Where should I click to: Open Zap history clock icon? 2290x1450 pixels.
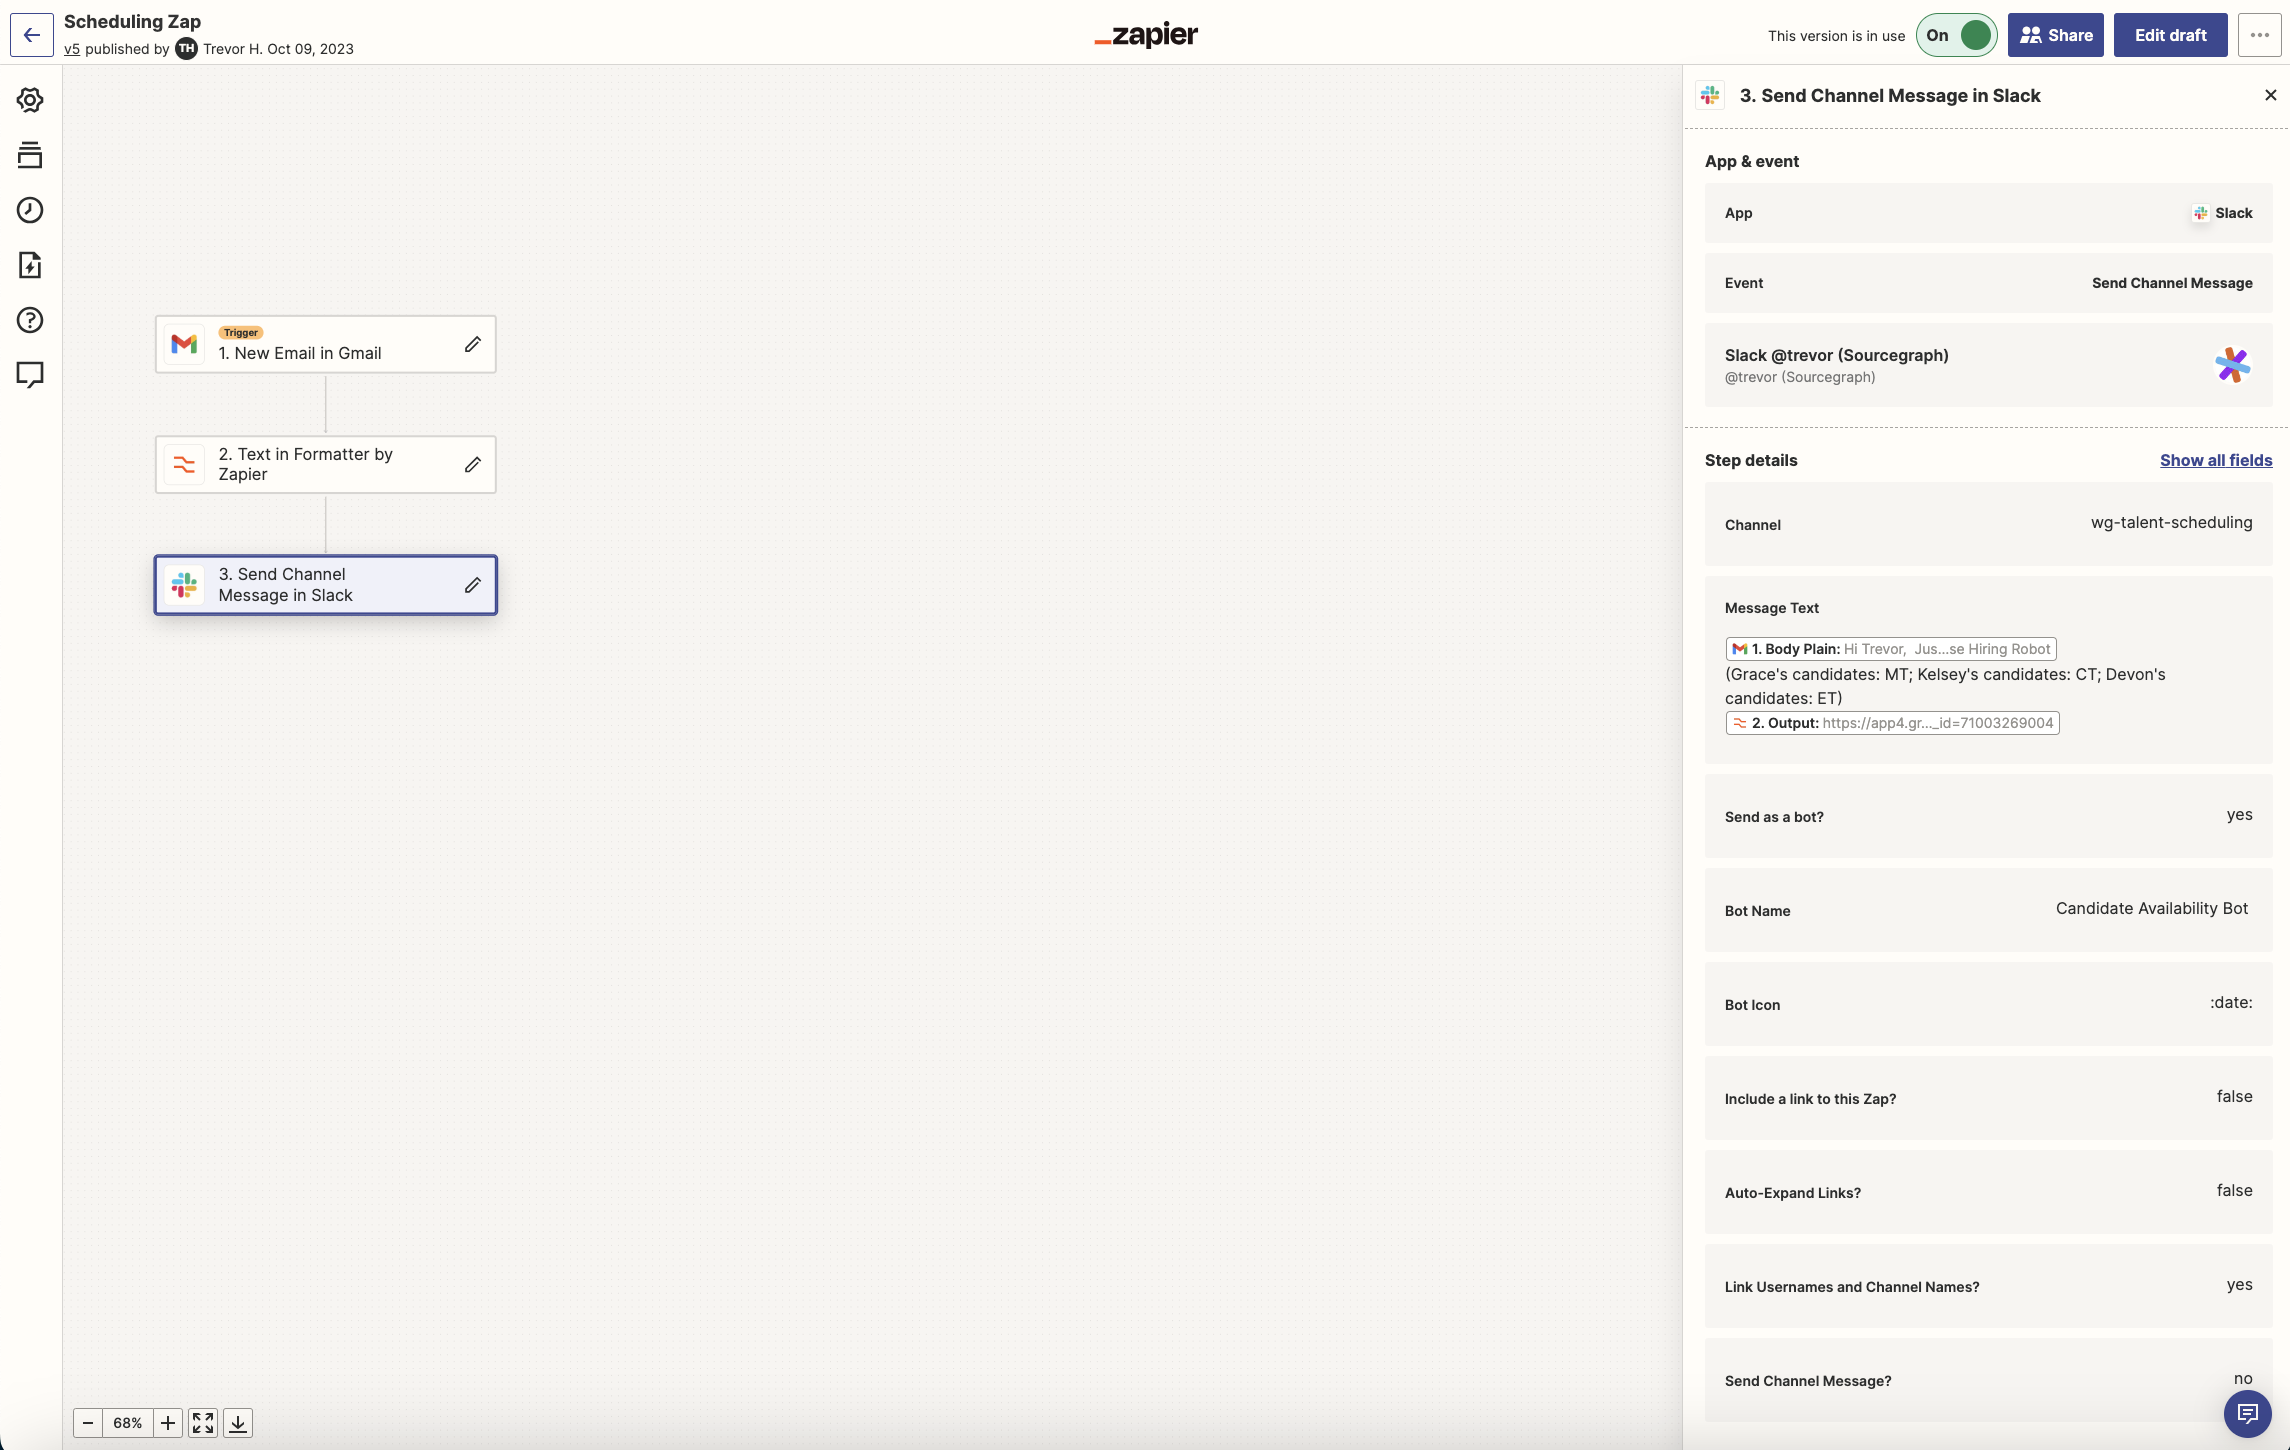(30, 210)
